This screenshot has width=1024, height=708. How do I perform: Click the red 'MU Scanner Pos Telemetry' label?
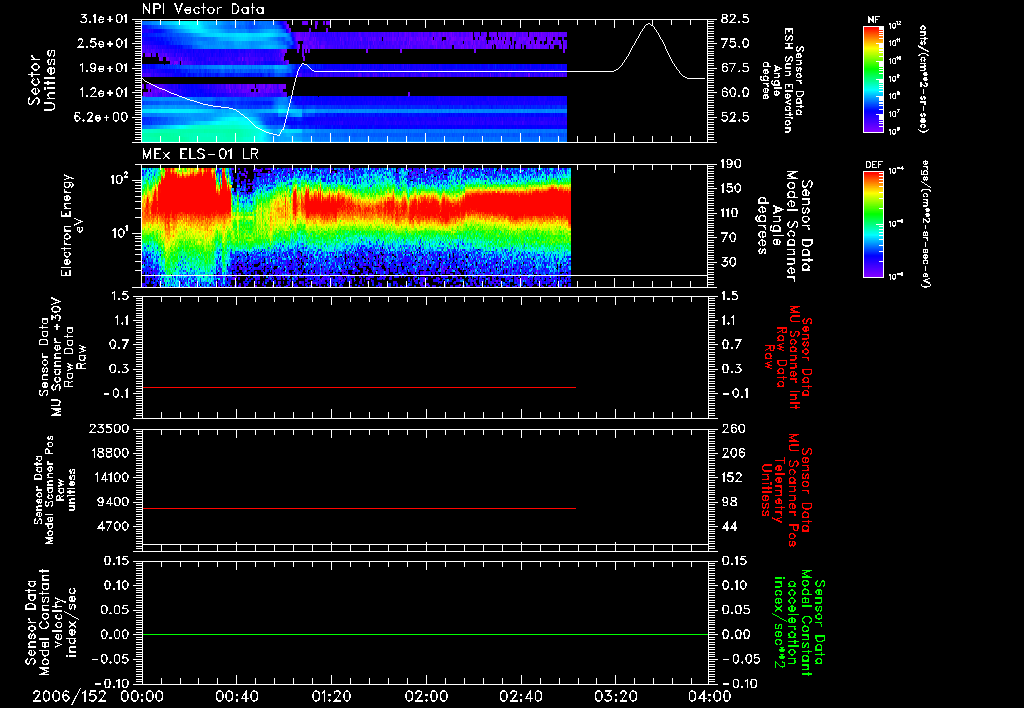(786, 490)
